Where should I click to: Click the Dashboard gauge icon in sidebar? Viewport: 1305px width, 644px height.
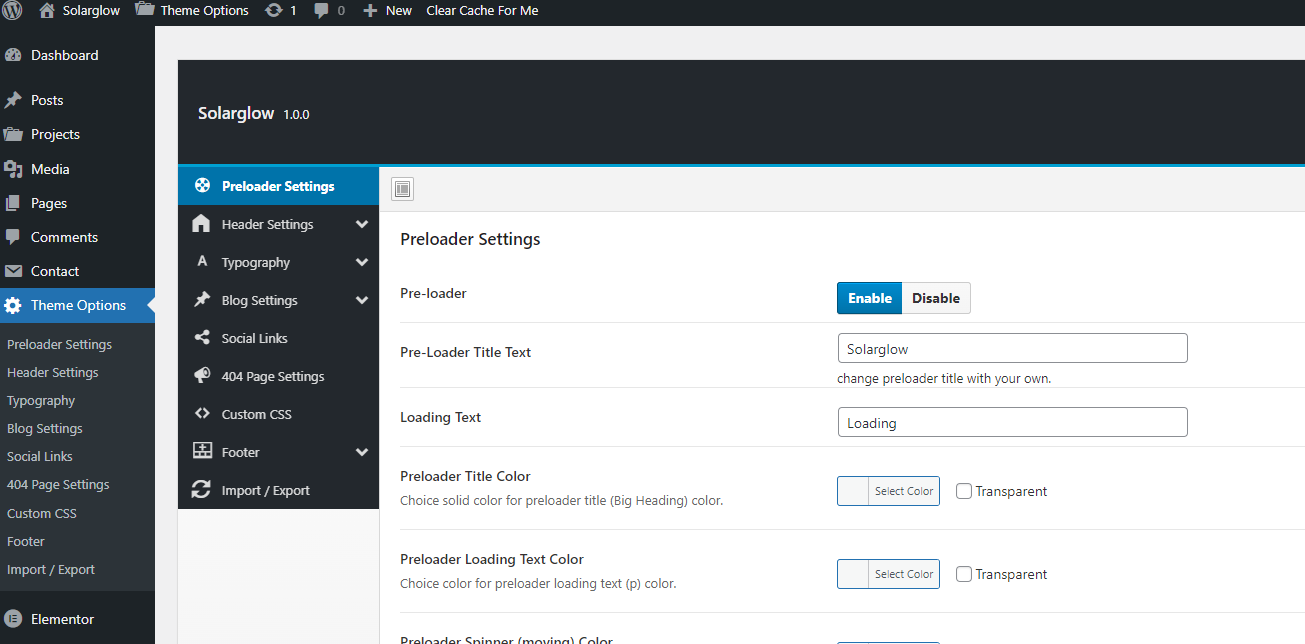13,55
